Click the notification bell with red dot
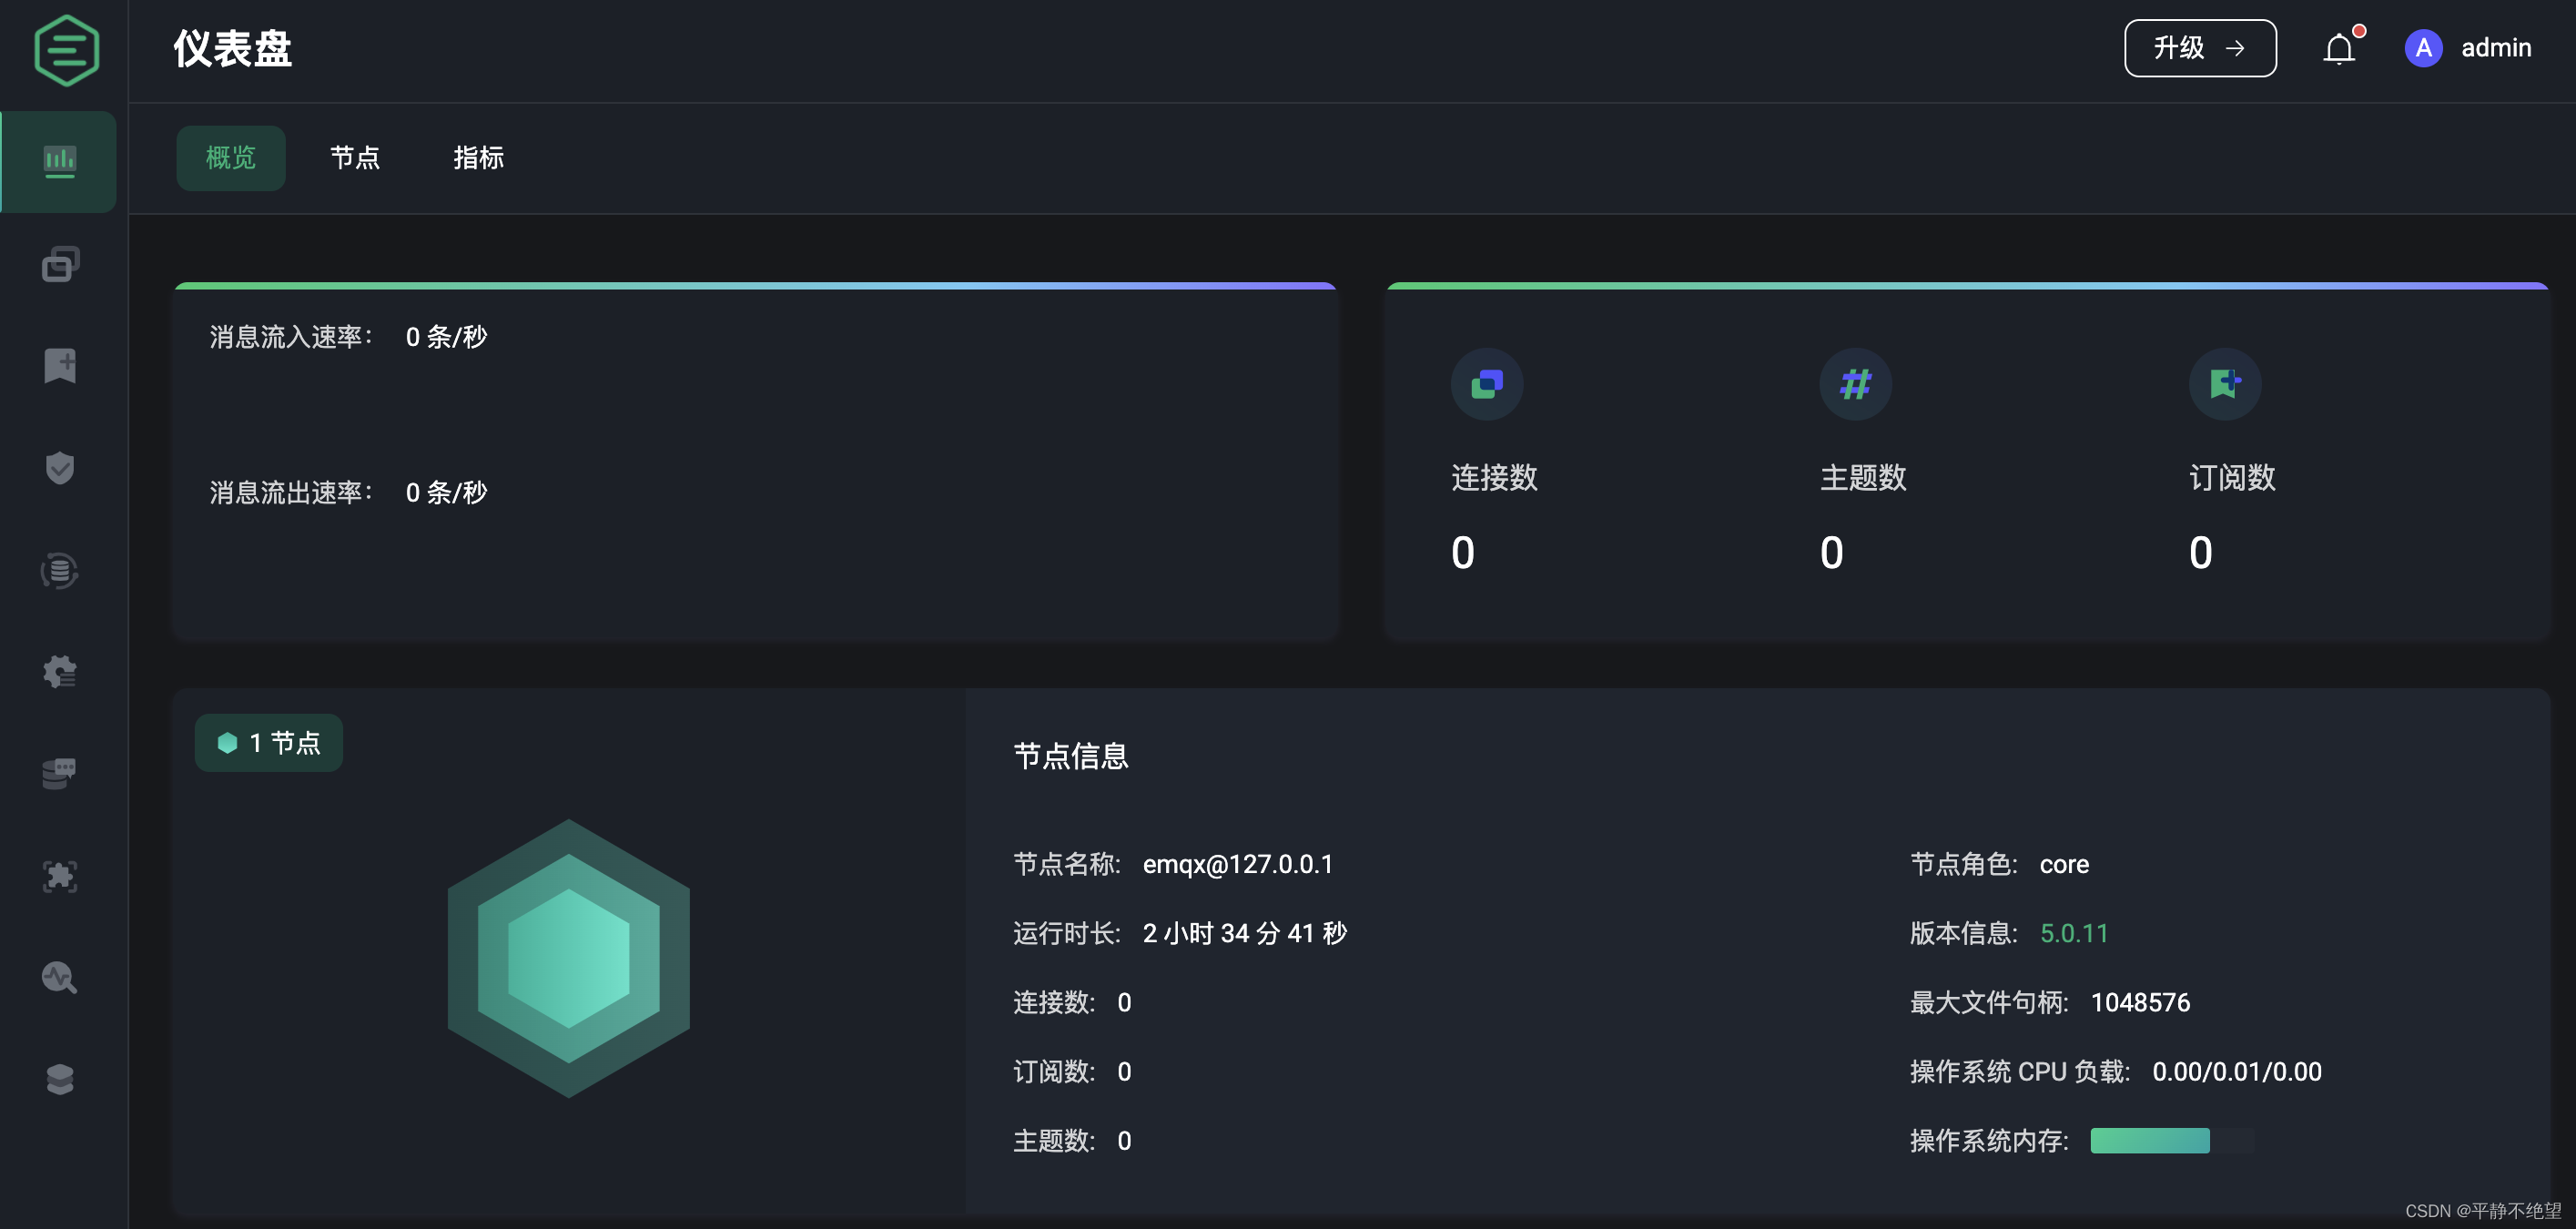This screenshot has width=2576, height=1229. point(2340,47)
